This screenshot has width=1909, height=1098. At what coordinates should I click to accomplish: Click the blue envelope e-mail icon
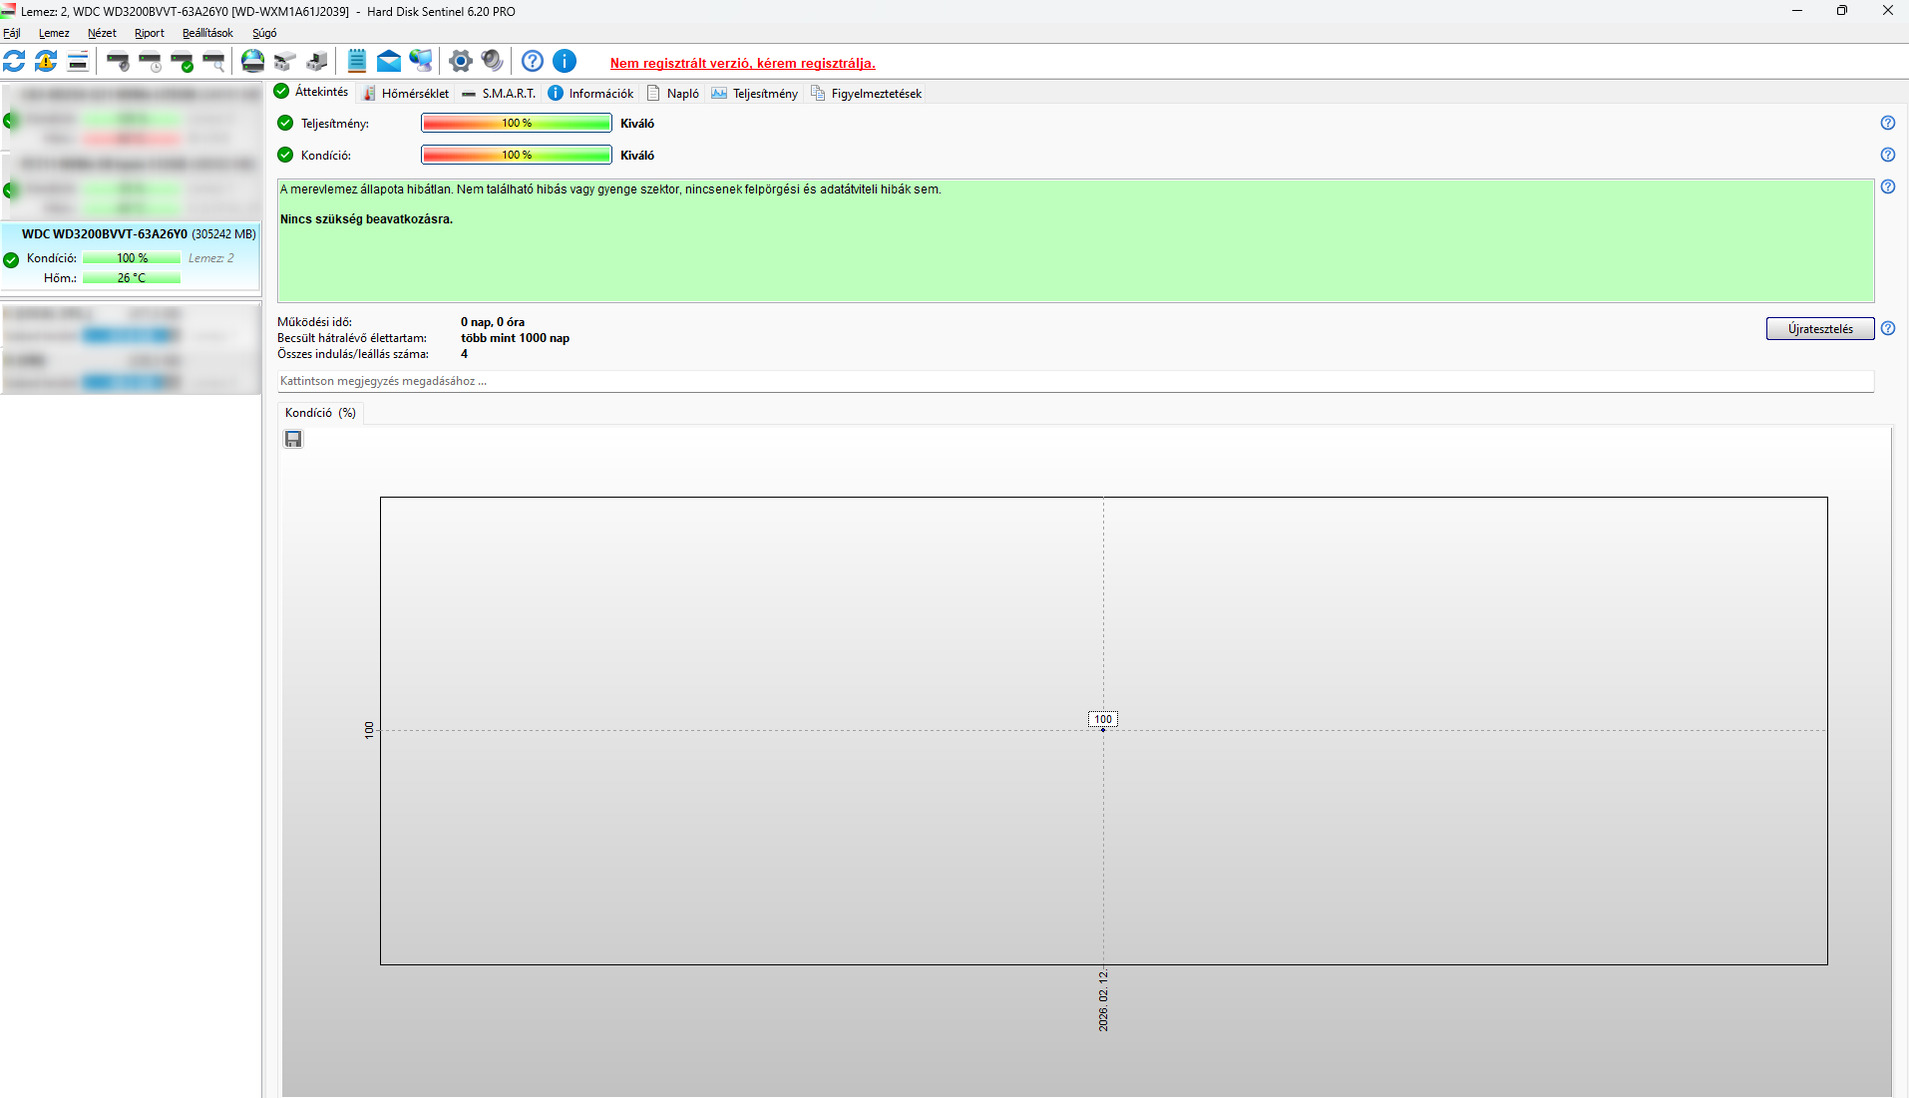[x=389, y=61]
